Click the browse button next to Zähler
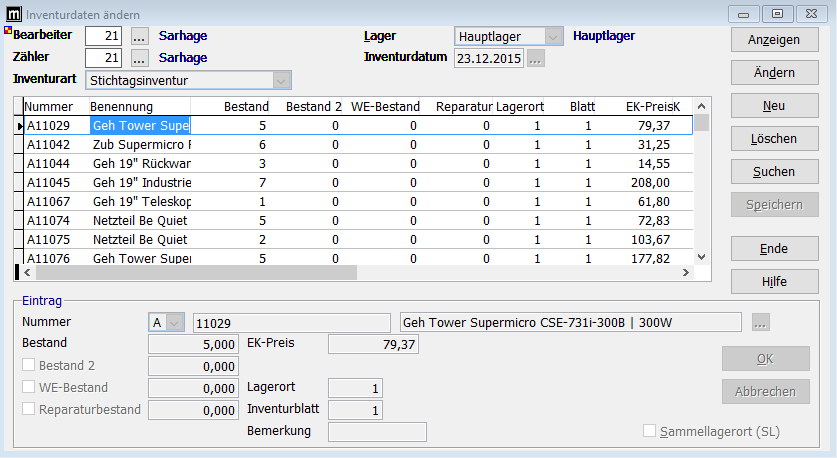The width and height of the screenshot is (837, 458). [139, 58]
